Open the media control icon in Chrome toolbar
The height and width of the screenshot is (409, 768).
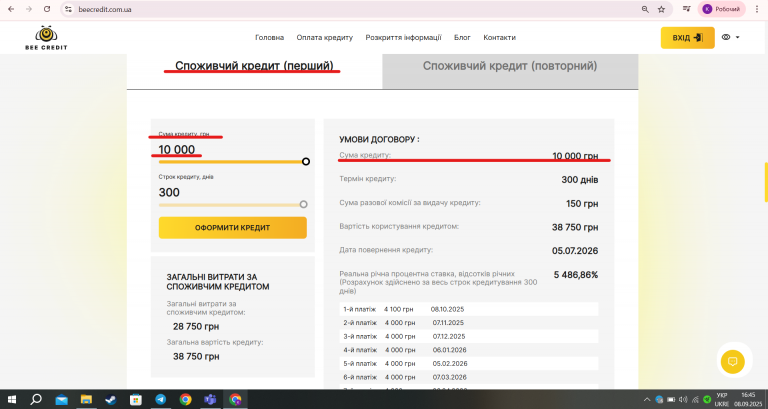[687, 9]
